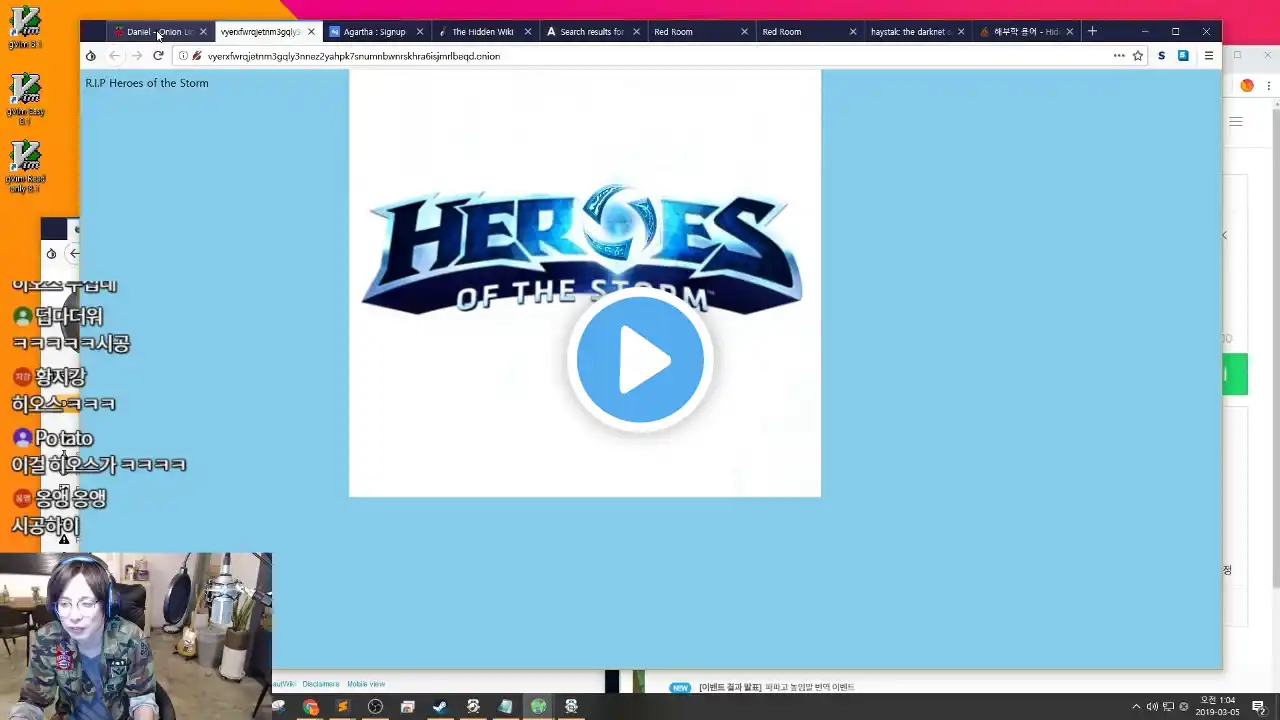Viewport: 1280px width, 720px height.
Task: Bookmark this page with the star
Action: coord(1138,56)
